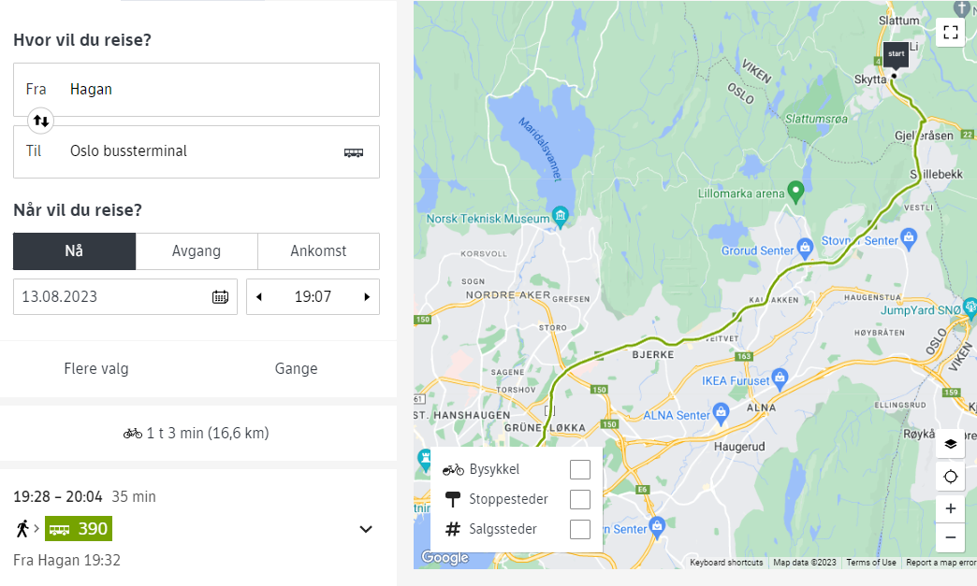Click the my-location target icon on the map
Viewport: 977px width, 586px height.
pos(950,475)
